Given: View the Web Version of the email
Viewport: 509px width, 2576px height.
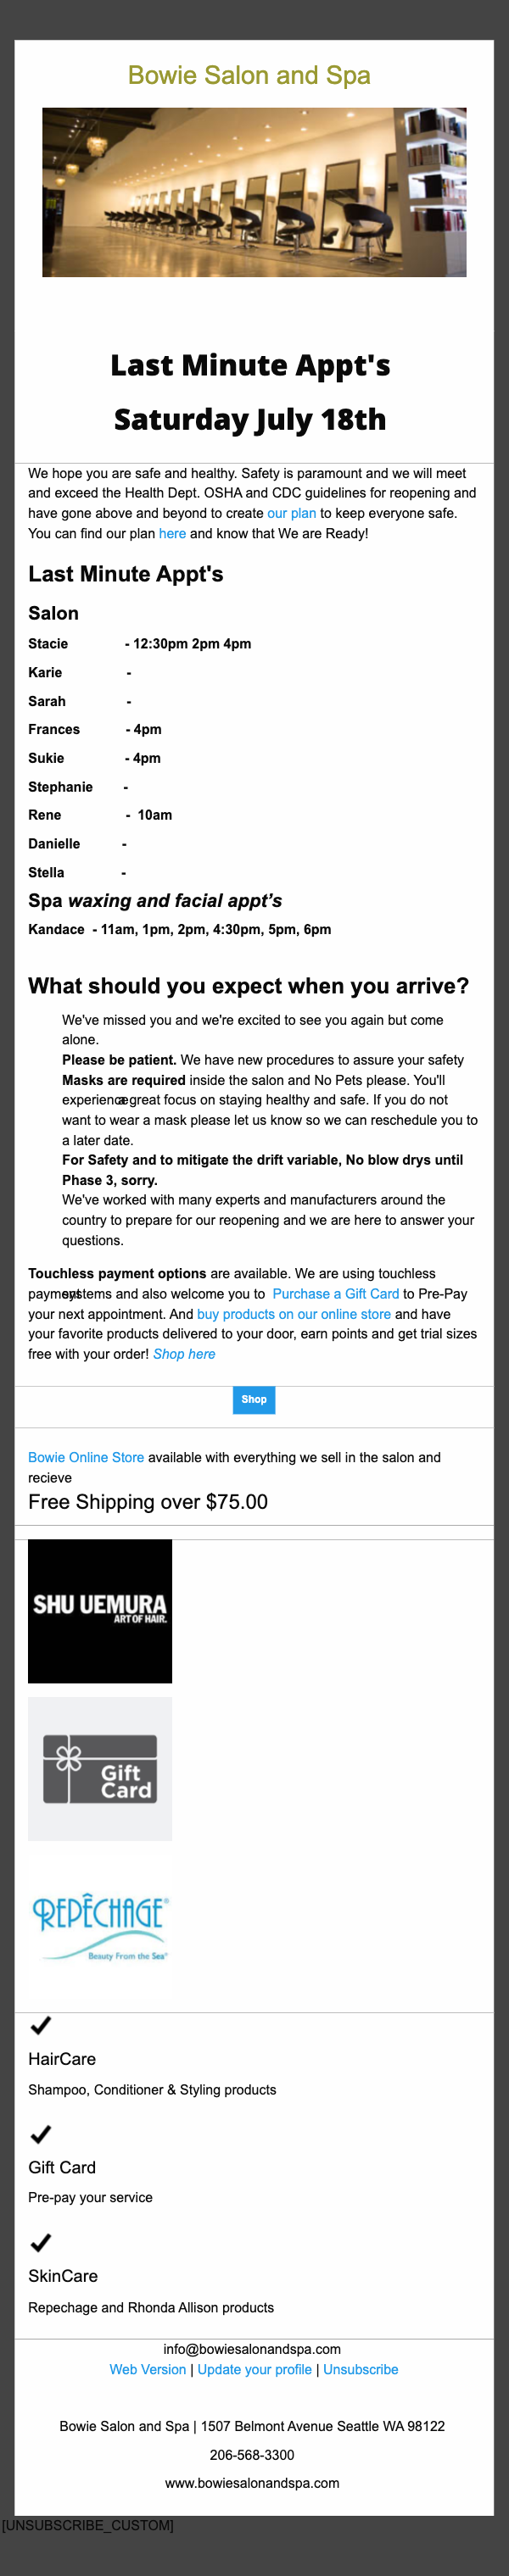Looking at the screenshot, I should pos(148,2369).
